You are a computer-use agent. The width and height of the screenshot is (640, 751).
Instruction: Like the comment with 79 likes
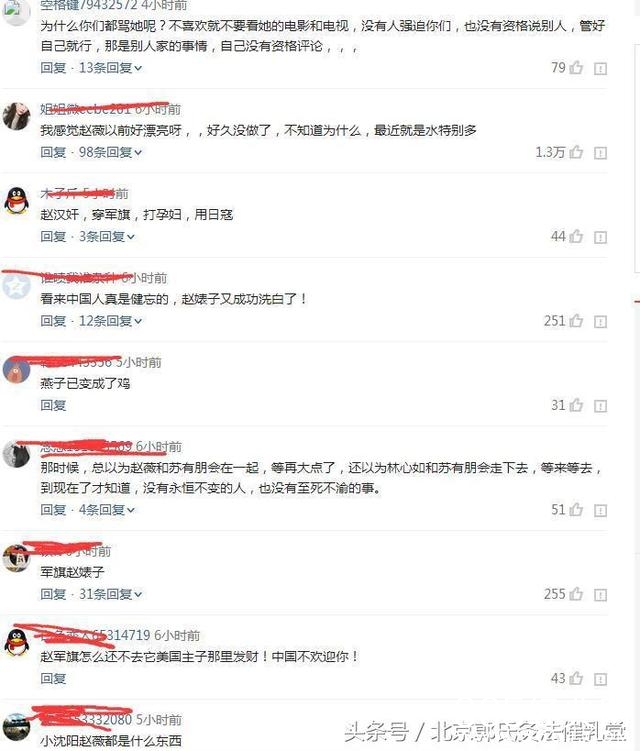(x=576, y=68)
